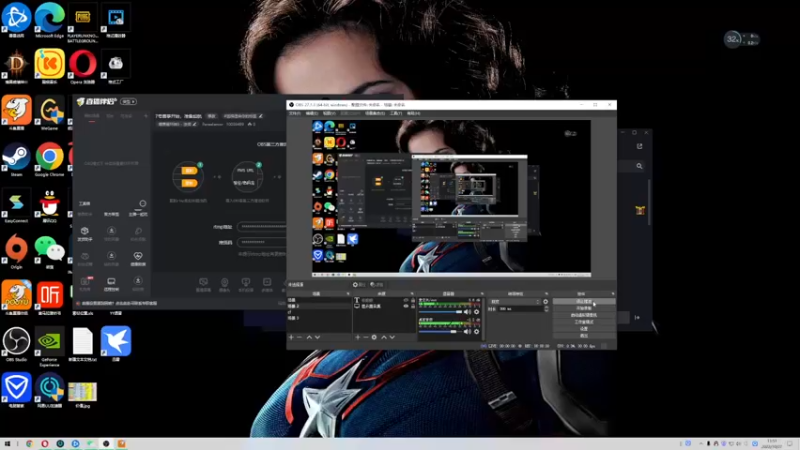Add a new source with the plus icon
The image size is (800, 450).
pos(358,337)
